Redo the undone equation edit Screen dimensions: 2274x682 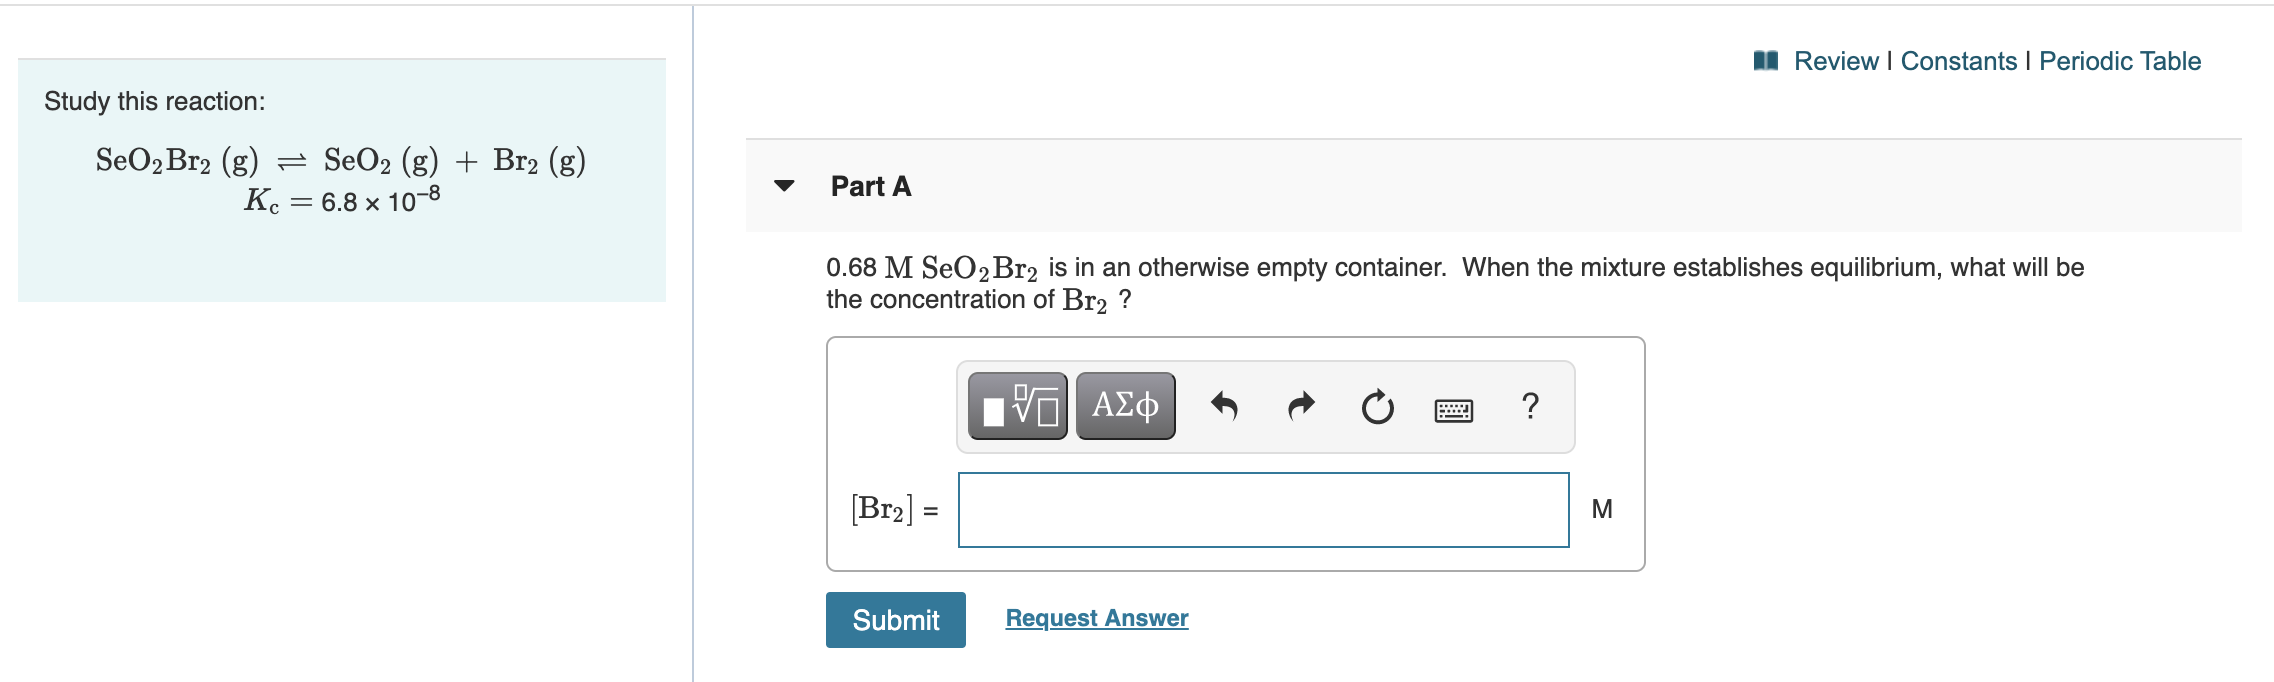tap(1300, 405)
